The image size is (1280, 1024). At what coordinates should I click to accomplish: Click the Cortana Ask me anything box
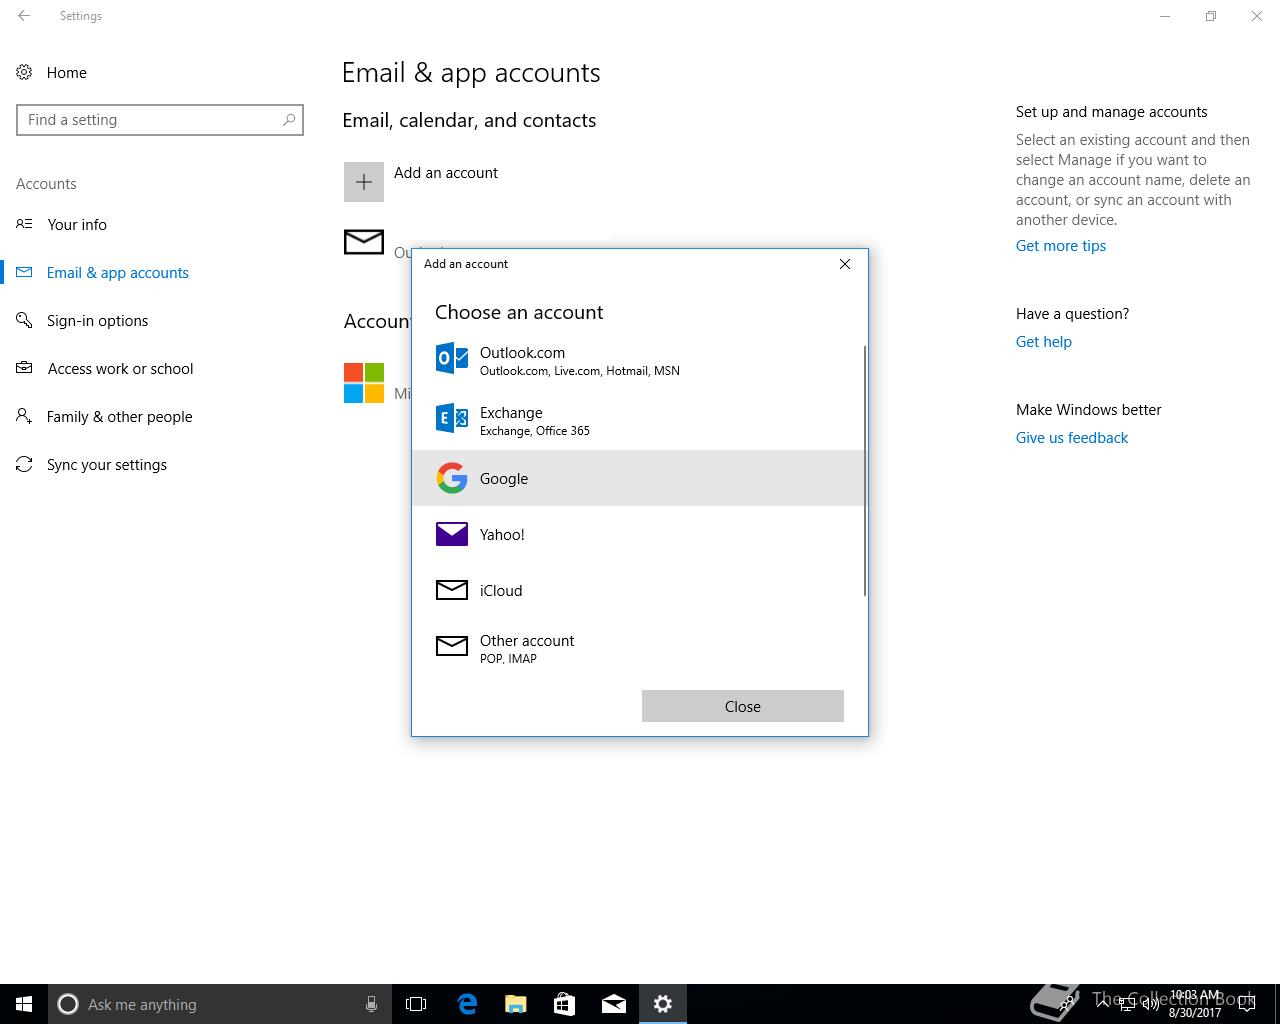click(219, 1004)
